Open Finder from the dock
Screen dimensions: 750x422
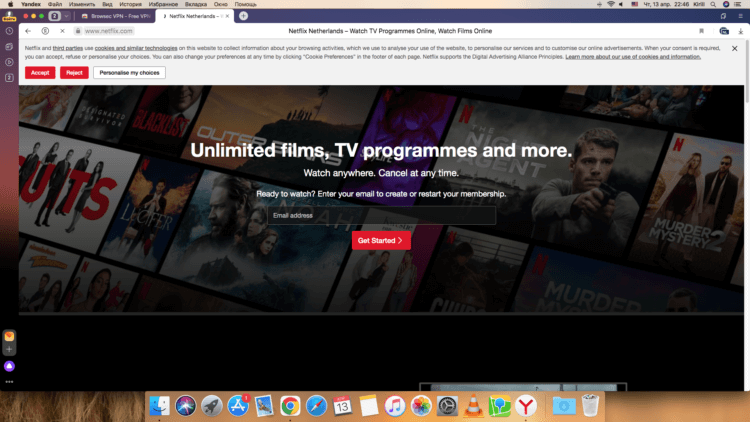coord(159,406)
